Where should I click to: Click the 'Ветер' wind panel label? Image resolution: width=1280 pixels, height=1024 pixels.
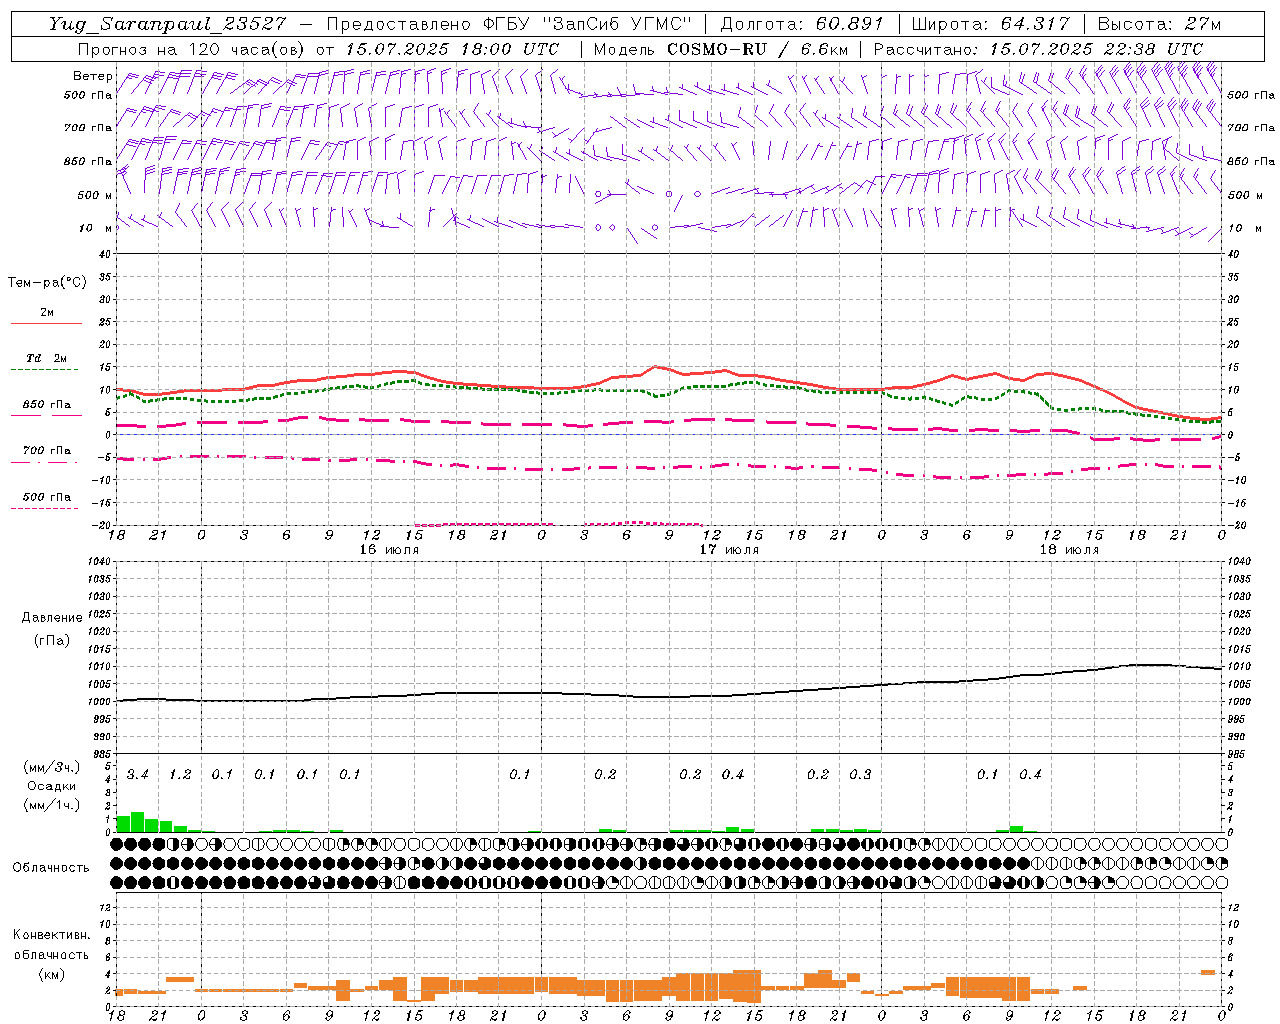(x=93, y=76)
